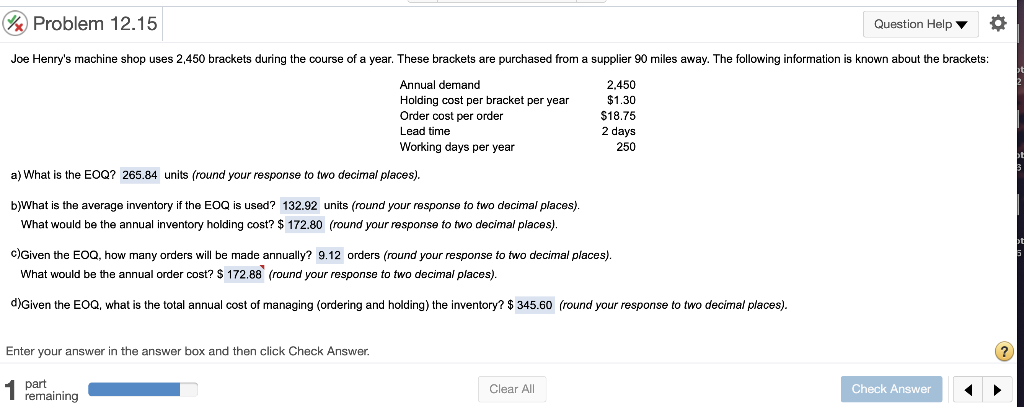This screenshot has height=407, width=1024.
Task: Click the EOQ answer field 265.84
Action: [140, 175]
